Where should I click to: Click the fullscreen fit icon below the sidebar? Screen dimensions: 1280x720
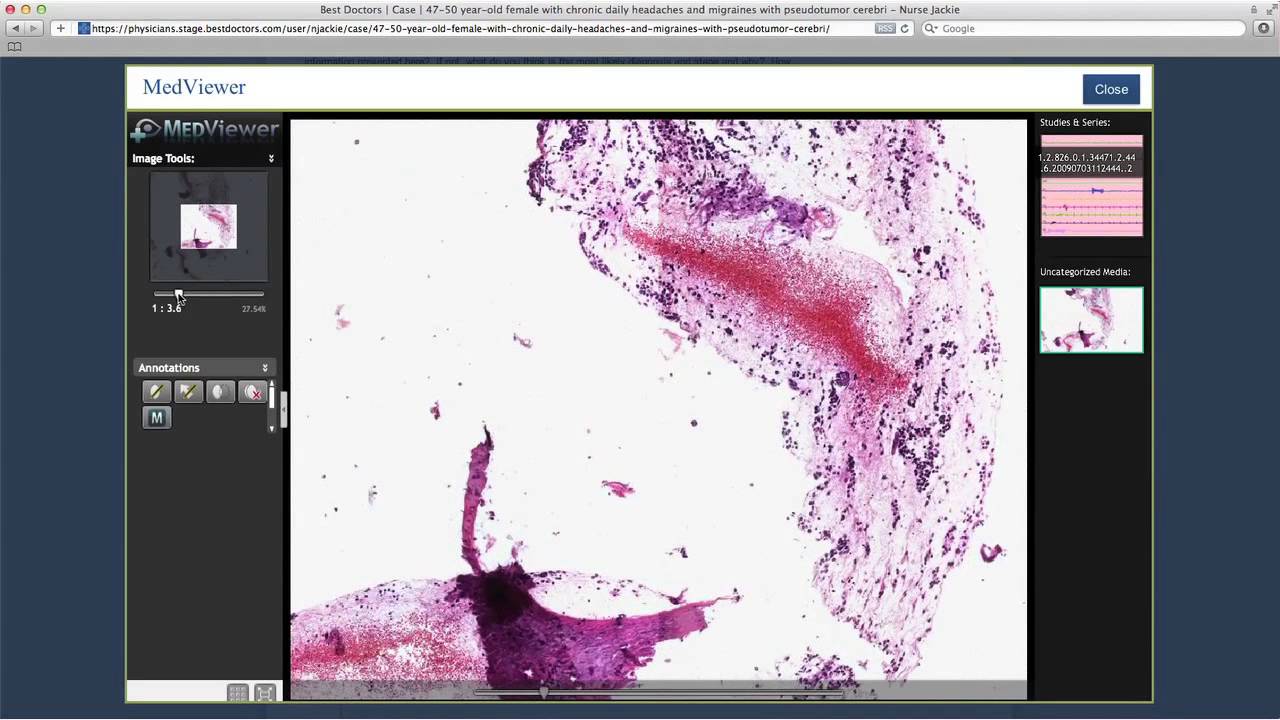pyautogui.click(x=265, y=692)
